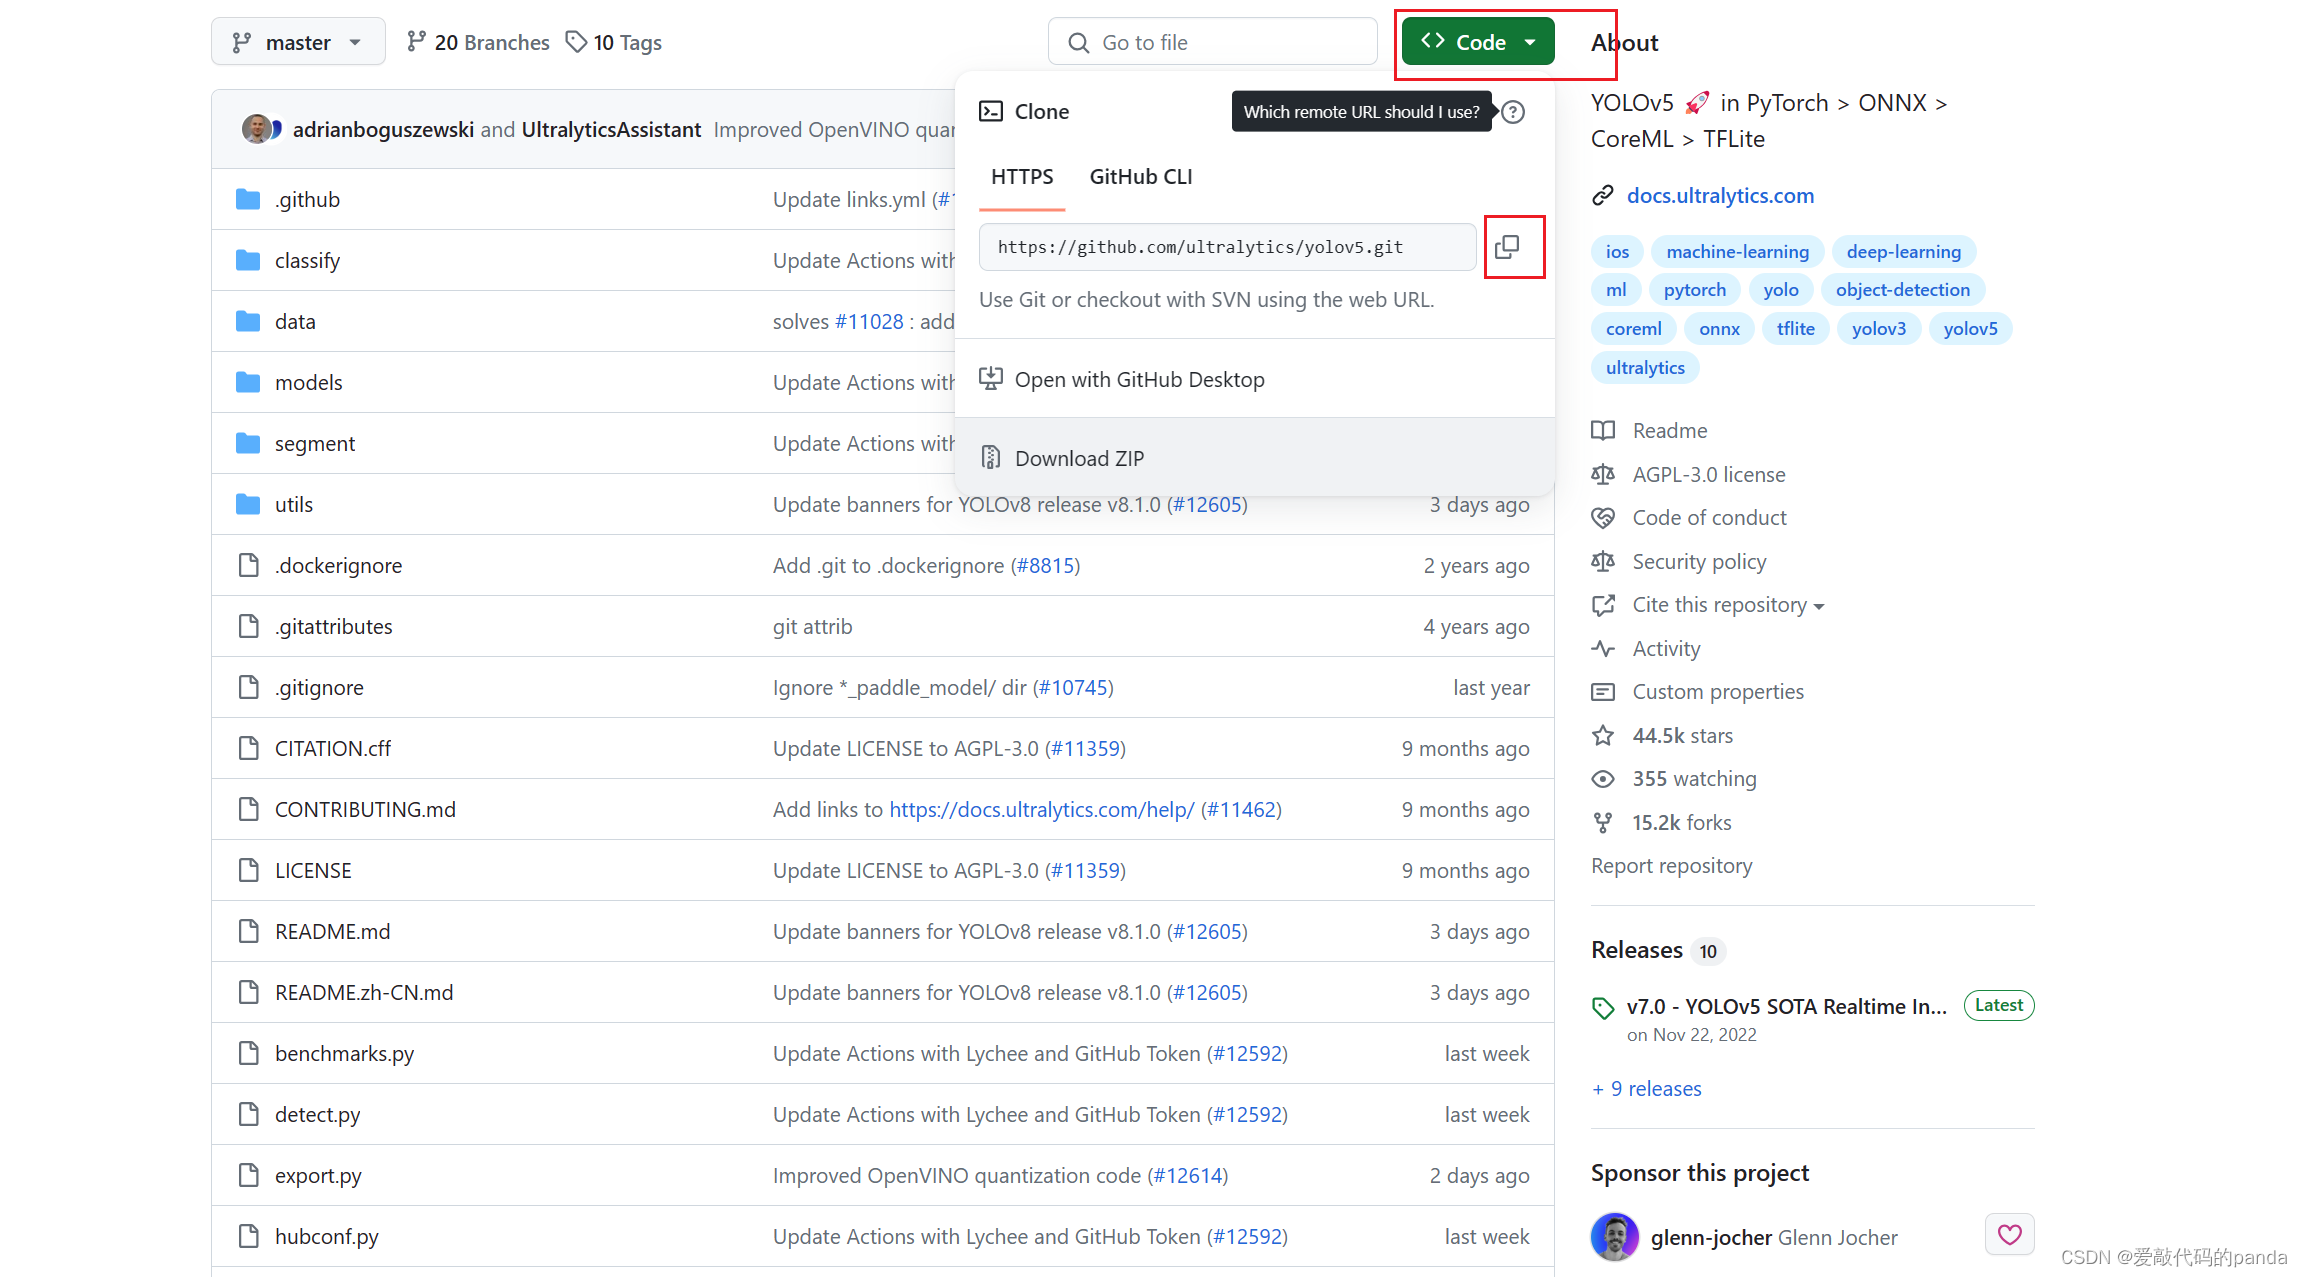The width and height of the screenshot is (2302, 1277).
Task: Open the detect.py file
Action: coord(317,1115)
